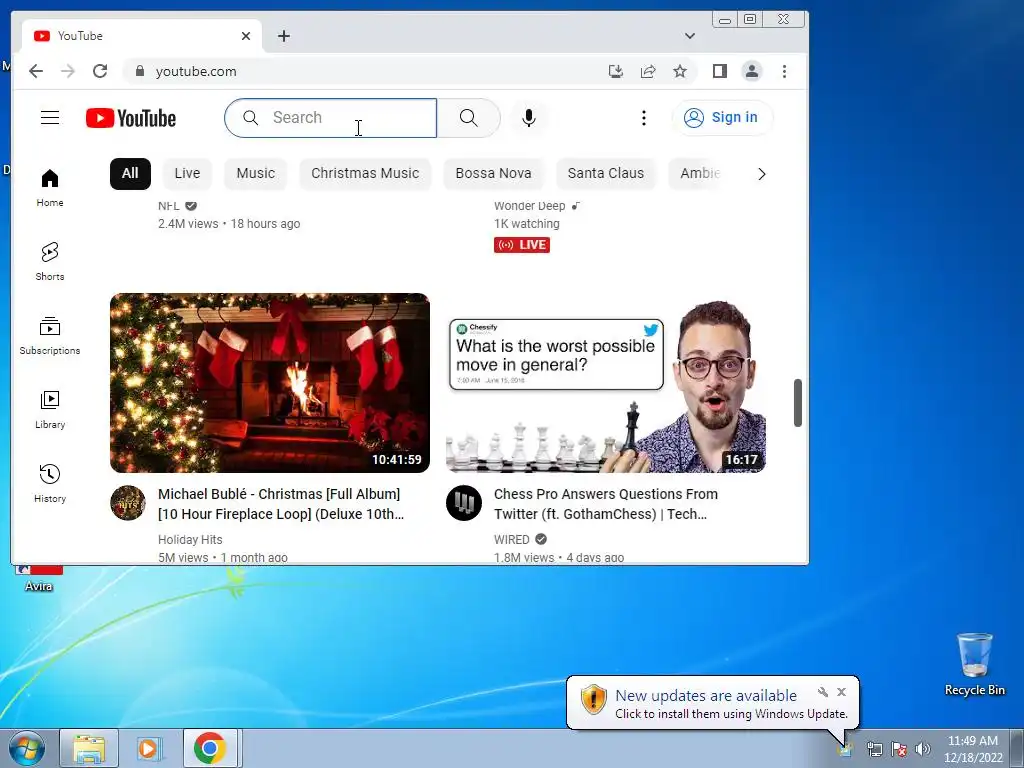
Task: Open the YouTube hamburger guide menu
Action: 50,118
